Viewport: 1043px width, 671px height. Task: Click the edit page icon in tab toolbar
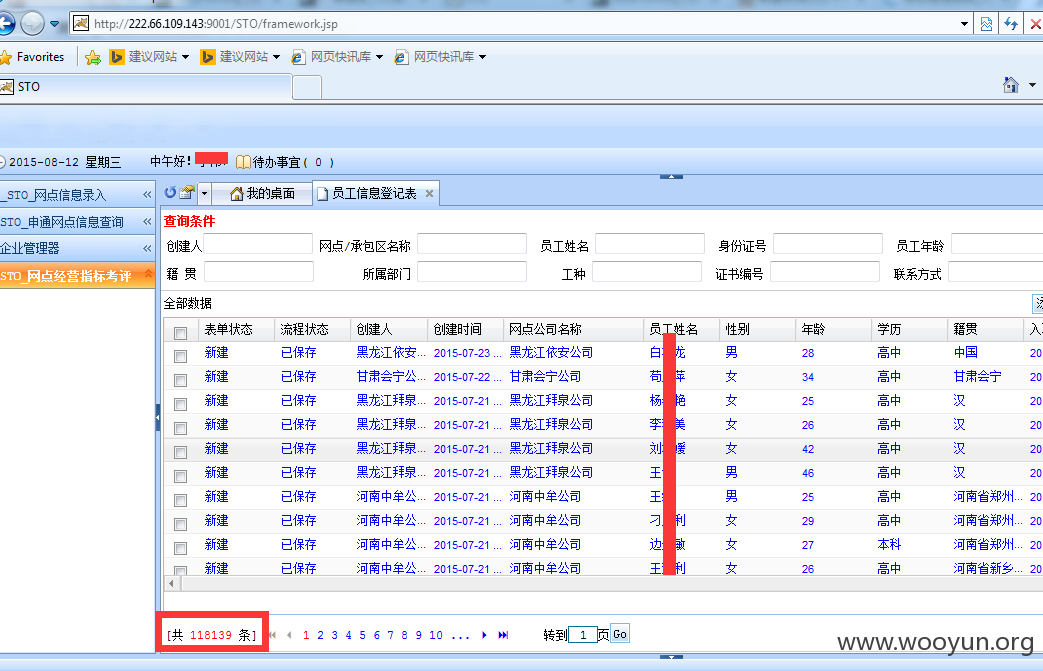click(188, 193)
